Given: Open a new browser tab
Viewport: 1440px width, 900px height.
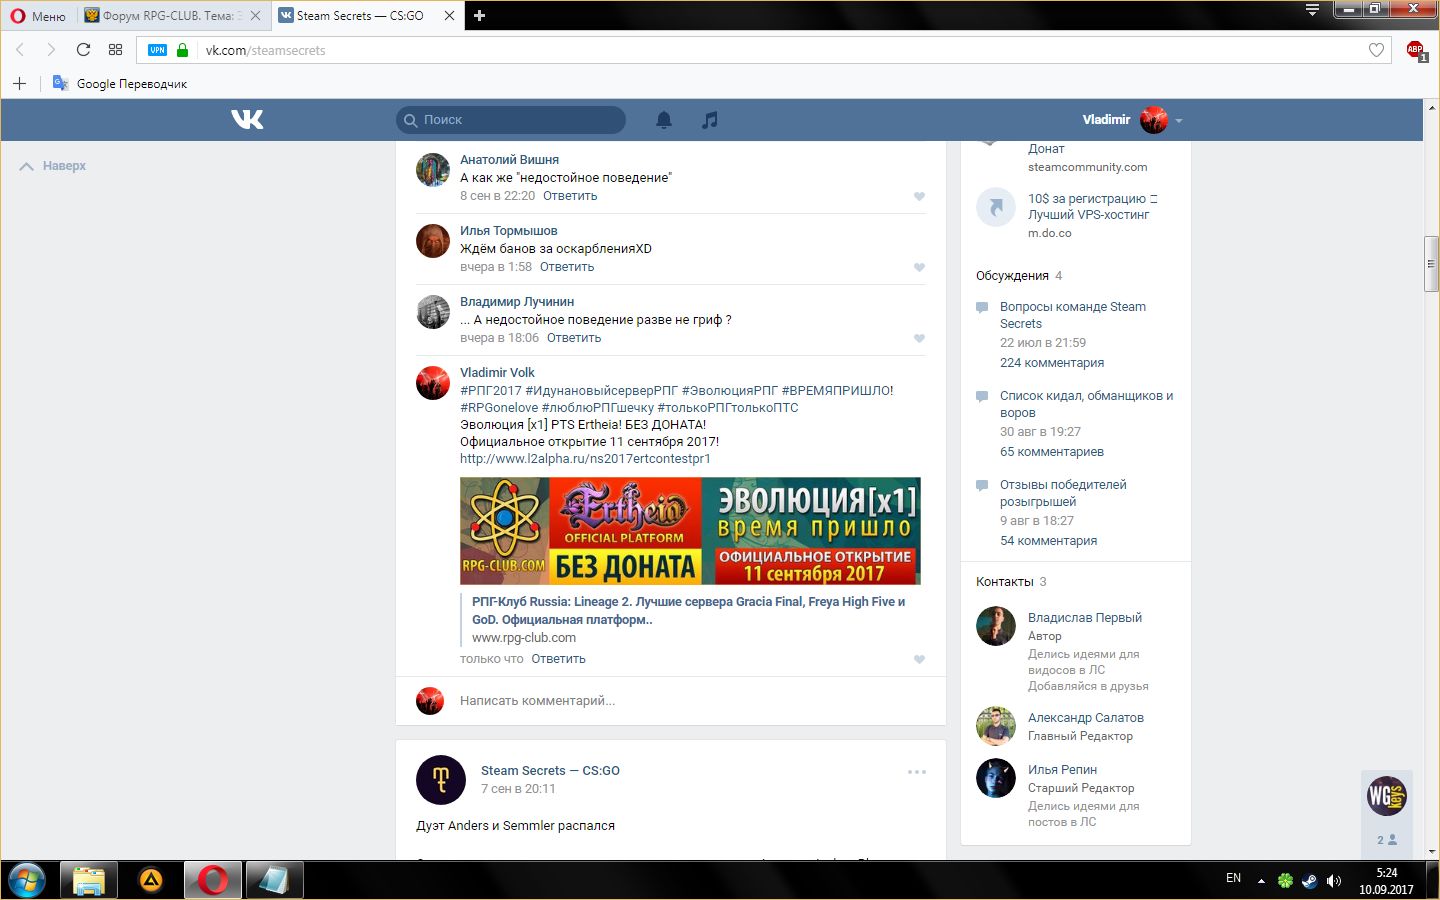Looking at the screenshot, I should pyautogui.click(x=479, y=15).
